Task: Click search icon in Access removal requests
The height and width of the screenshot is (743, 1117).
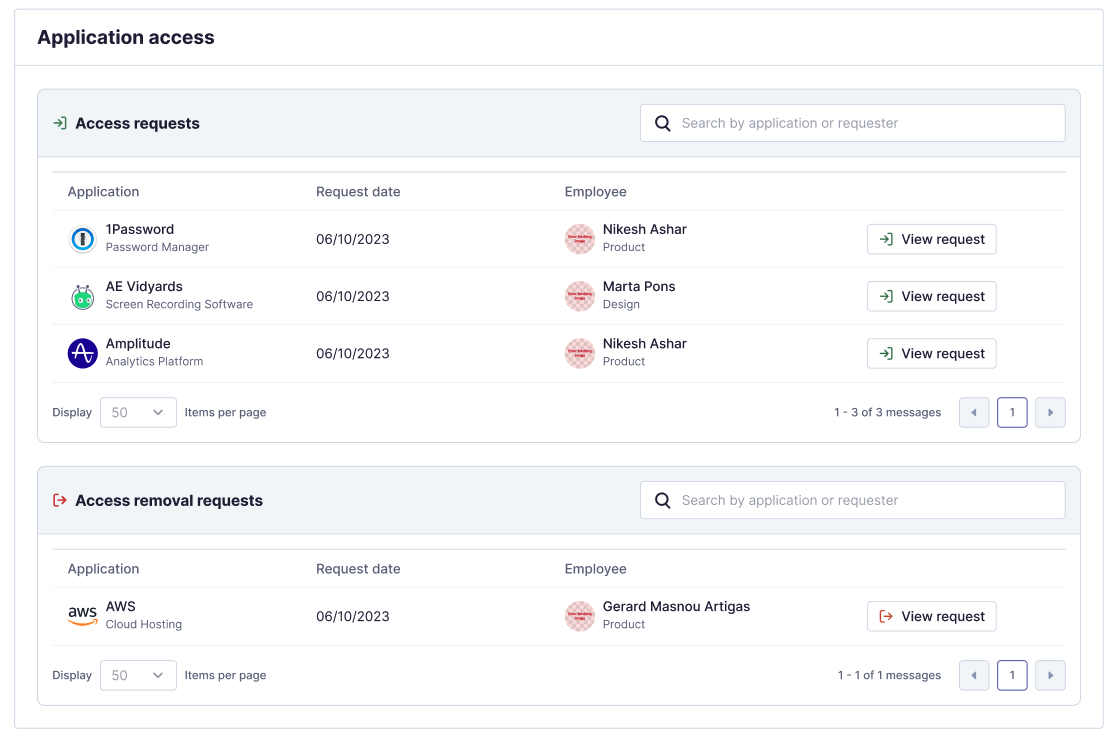Action: (662, 500)
